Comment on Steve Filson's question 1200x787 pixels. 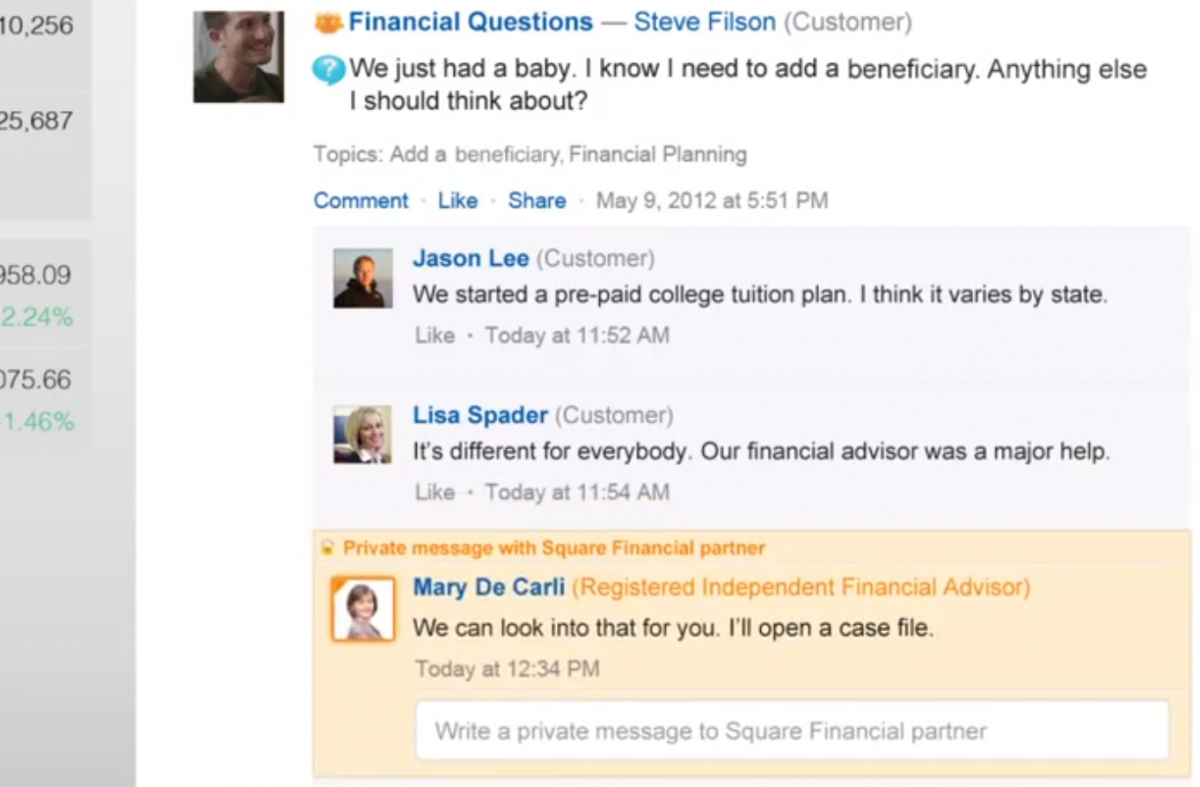pos(360,200)
